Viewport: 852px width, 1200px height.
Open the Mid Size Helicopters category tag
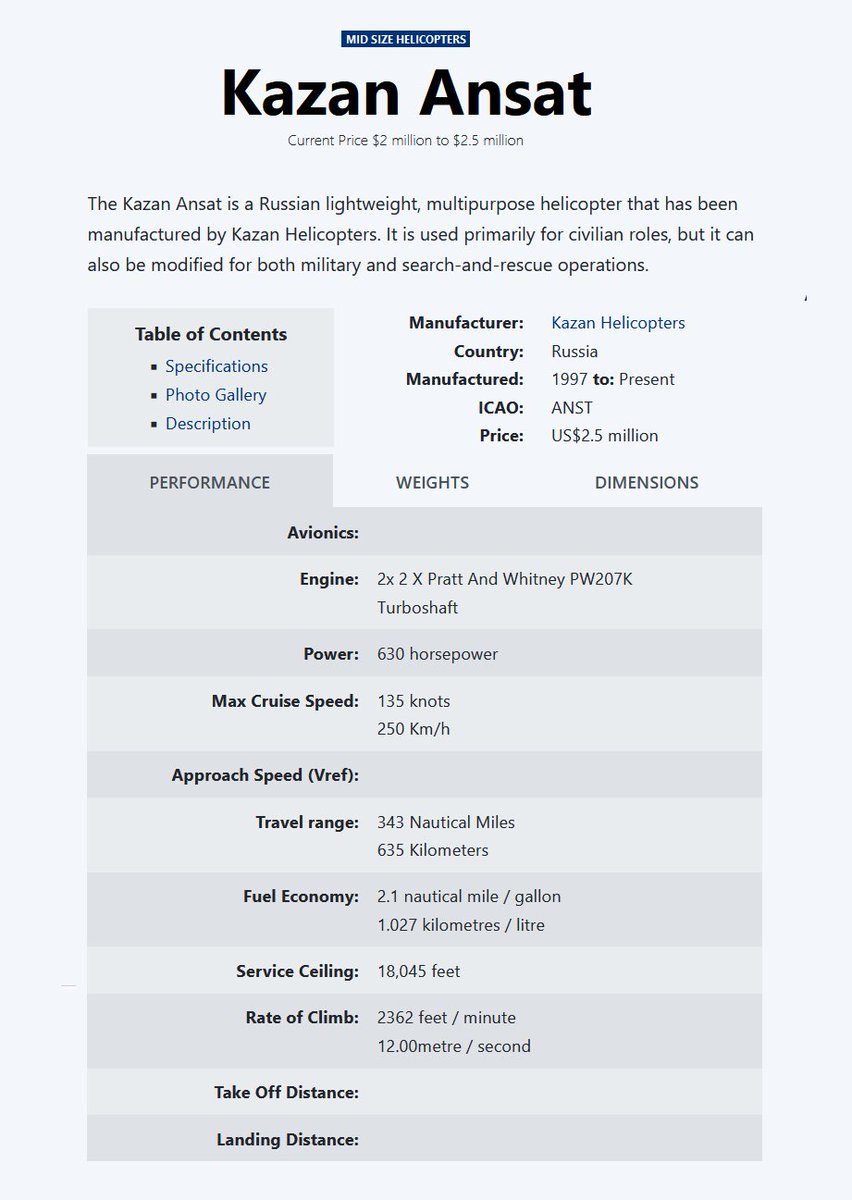tap(406, 39)
